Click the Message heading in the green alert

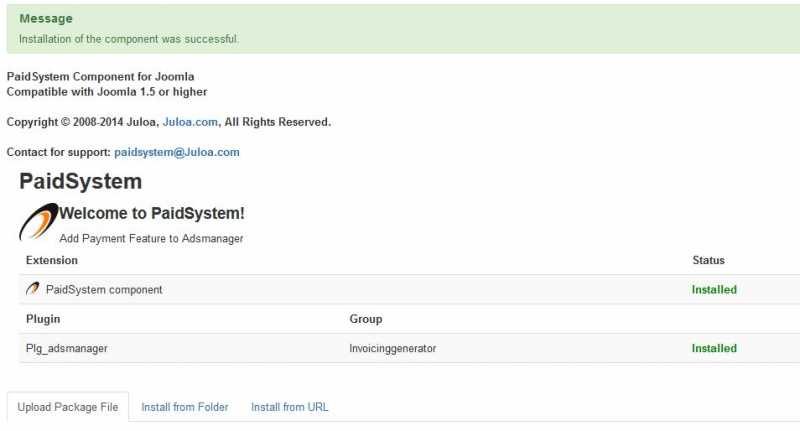[46, 19]
